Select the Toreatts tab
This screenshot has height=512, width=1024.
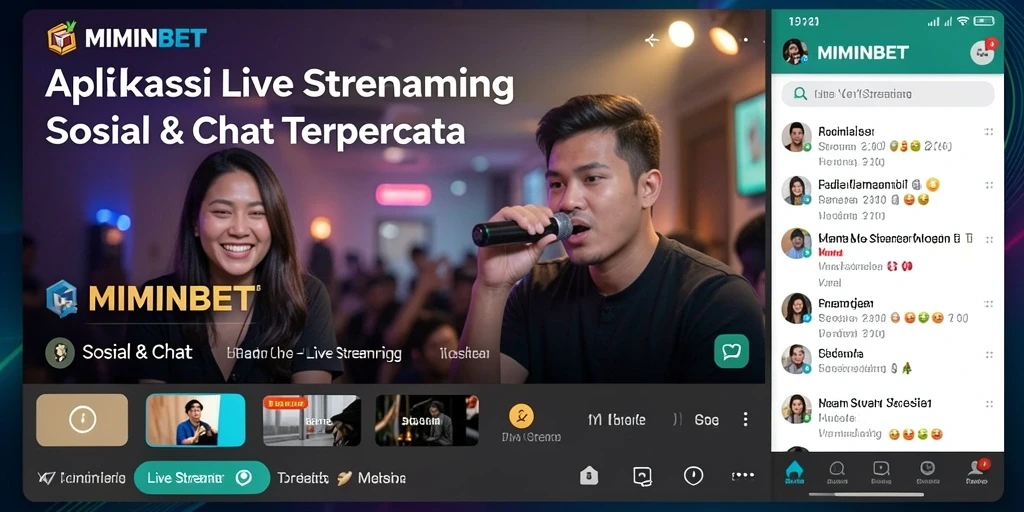pyautogui.click(x=303, y=478)
